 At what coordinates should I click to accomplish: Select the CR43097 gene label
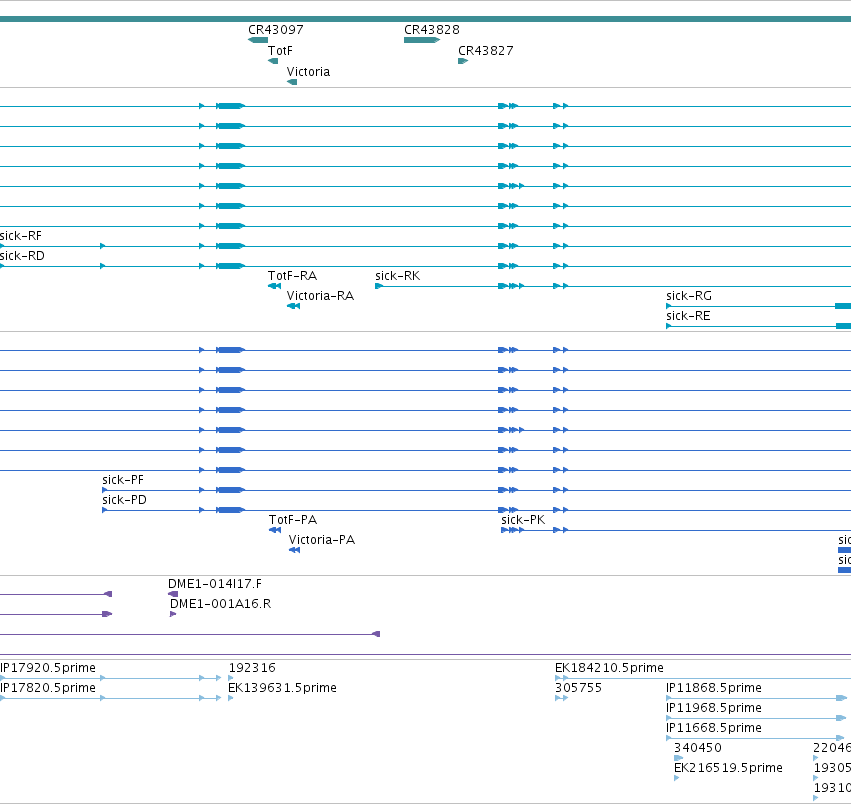(276, 30)
